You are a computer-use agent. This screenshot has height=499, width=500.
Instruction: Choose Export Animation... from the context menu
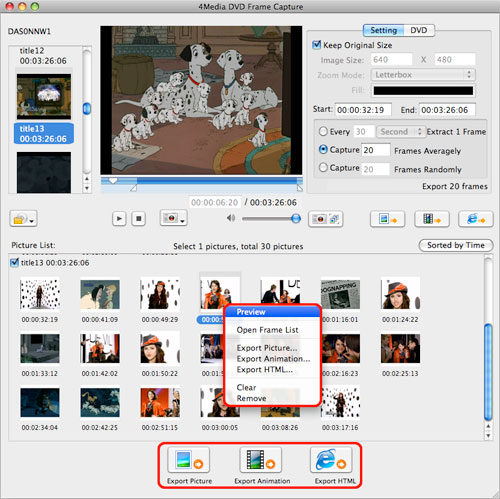coord(272,359)
